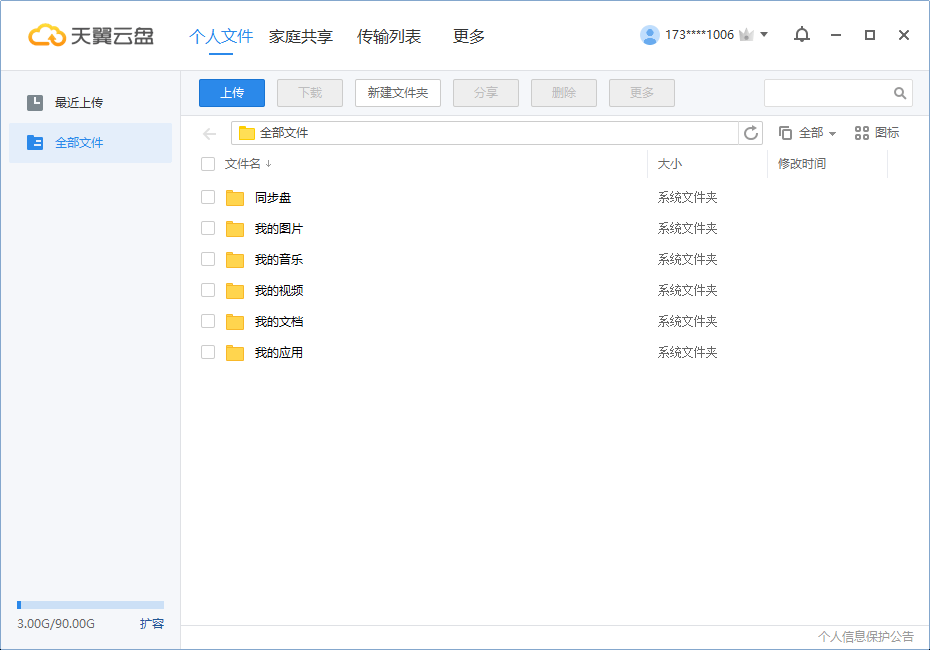Click the VIP crown icon beside account name

(745, 33)
